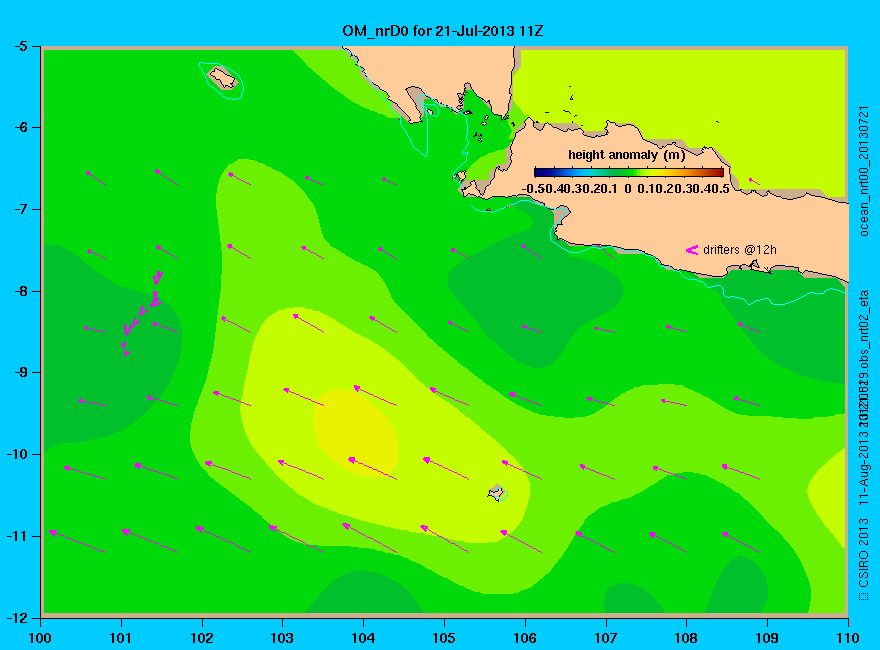Screen dimensions: 880x650
Task: Click the small island south of Java
Action: (x=496, y=493)
